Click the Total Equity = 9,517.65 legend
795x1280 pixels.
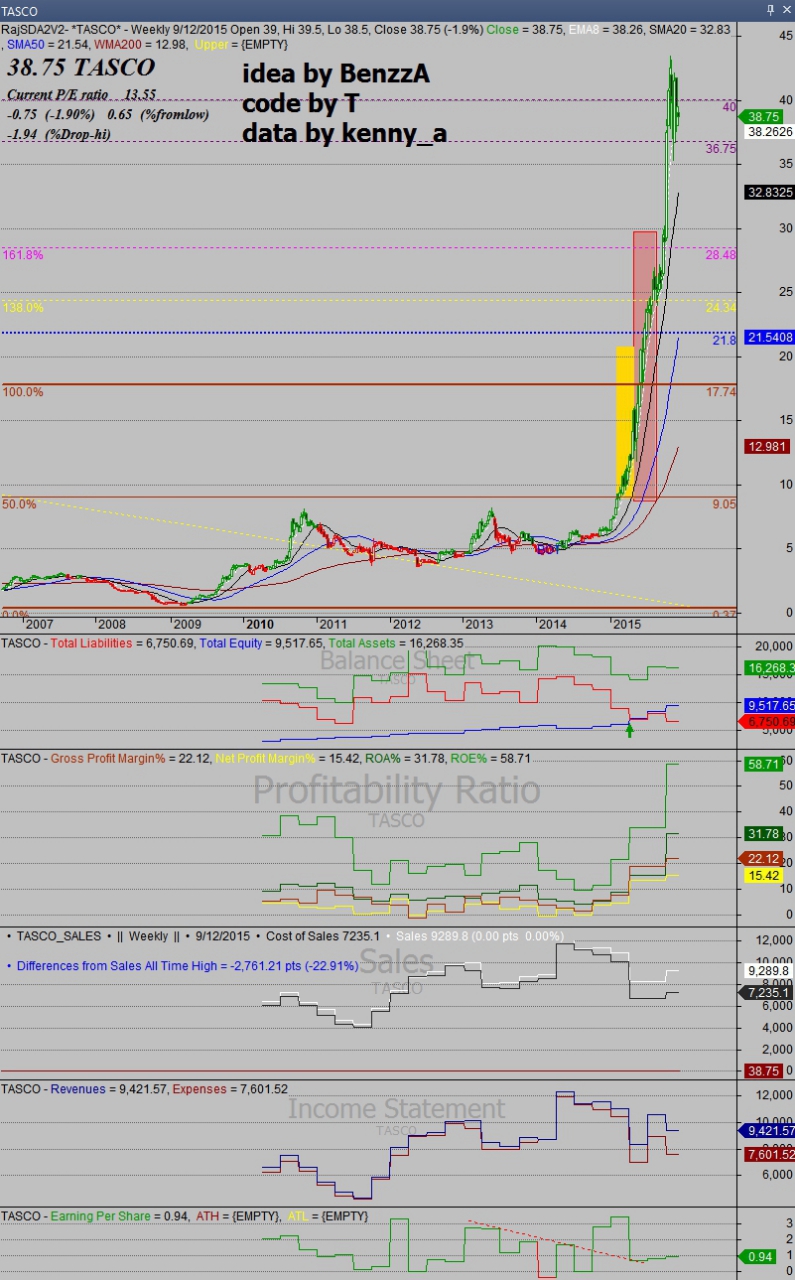point(260,644)
